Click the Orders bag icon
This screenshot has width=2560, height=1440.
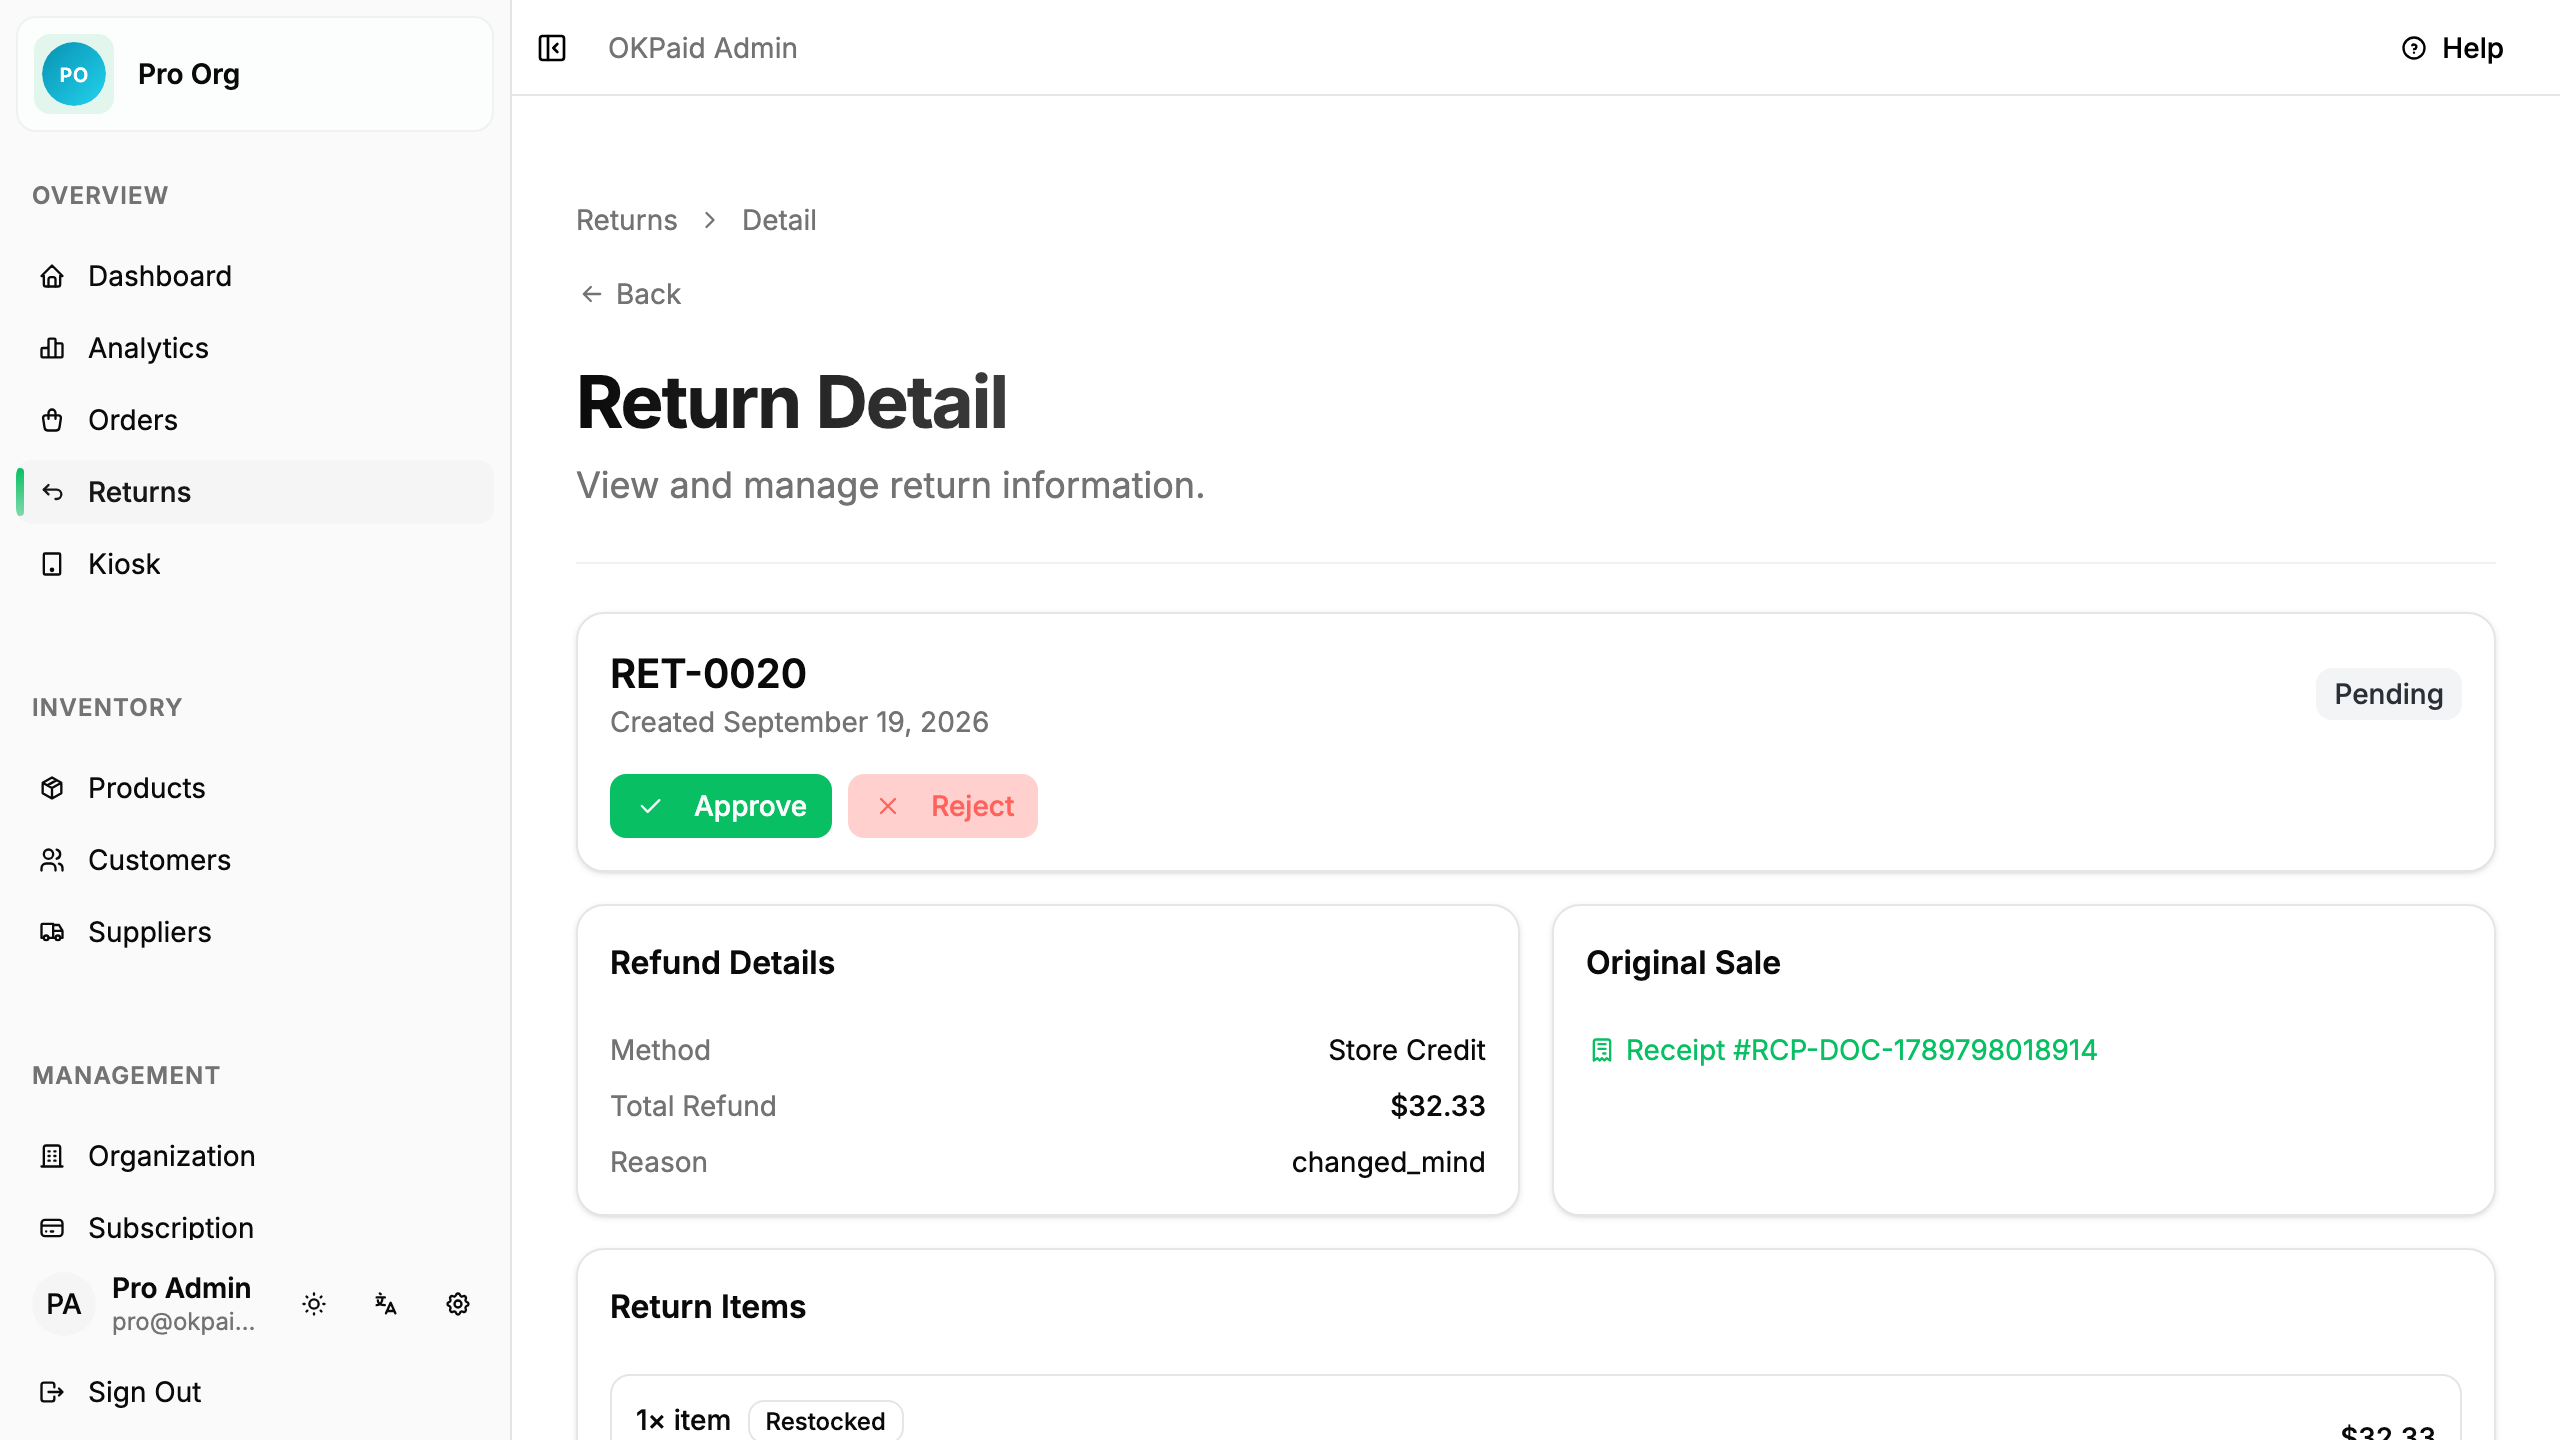coord(52,420)
